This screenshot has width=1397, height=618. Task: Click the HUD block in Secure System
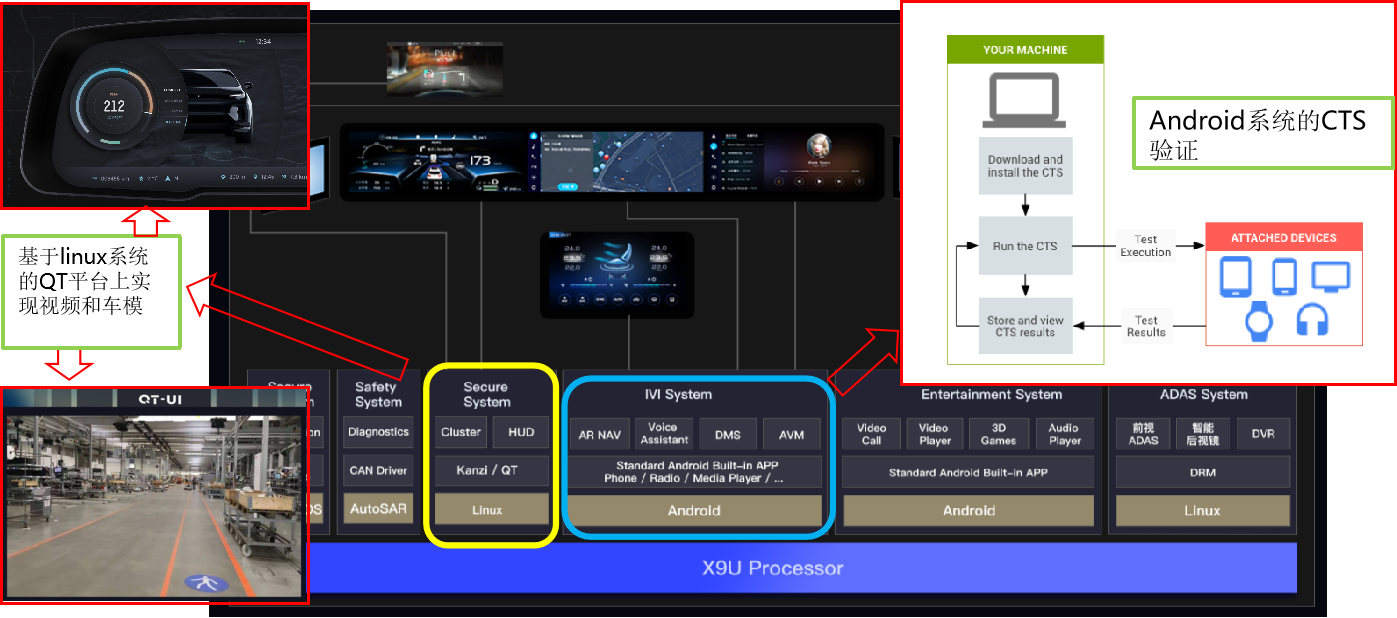pos(521,432)
